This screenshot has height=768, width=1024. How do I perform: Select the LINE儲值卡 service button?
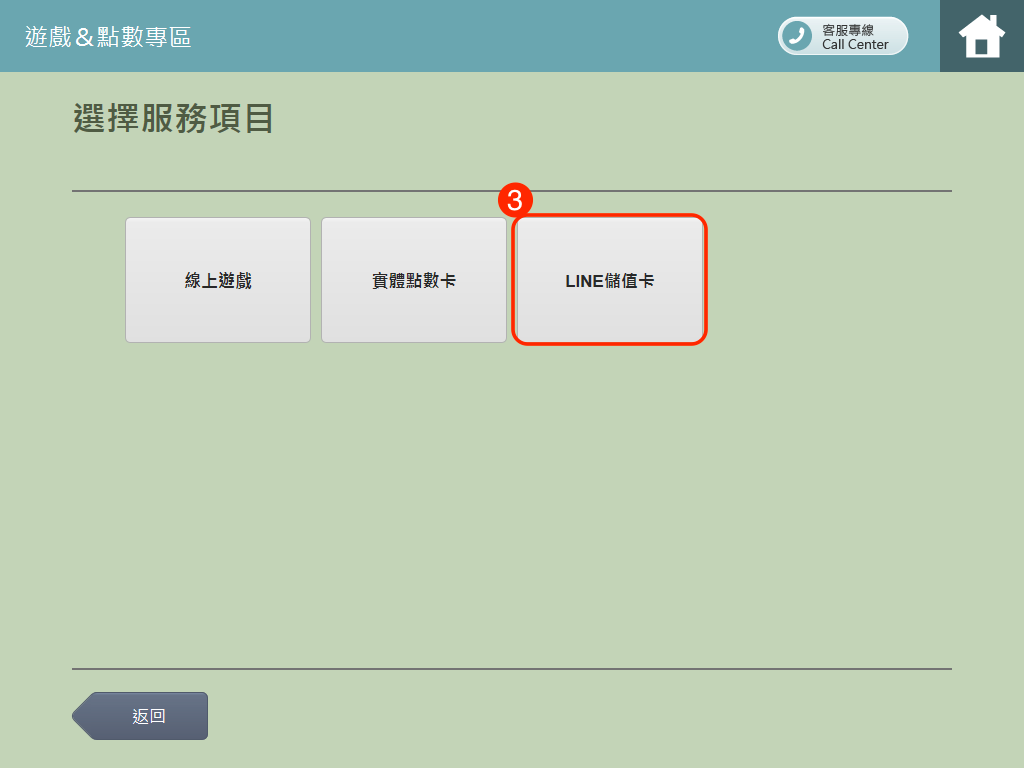[609, 280]
